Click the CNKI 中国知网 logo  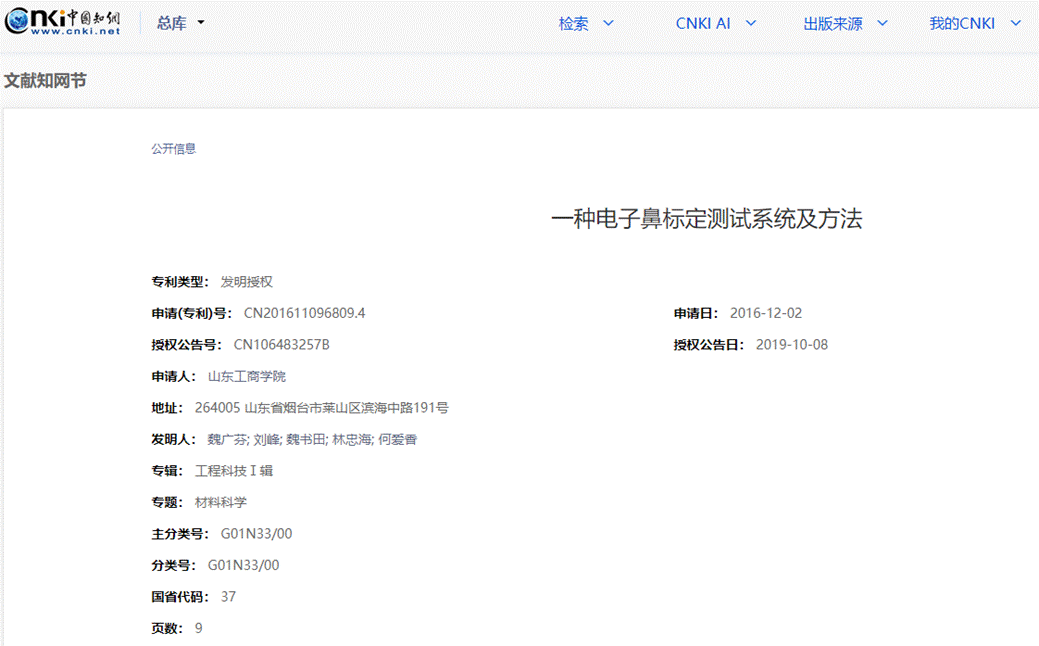[x=62, y=23]
